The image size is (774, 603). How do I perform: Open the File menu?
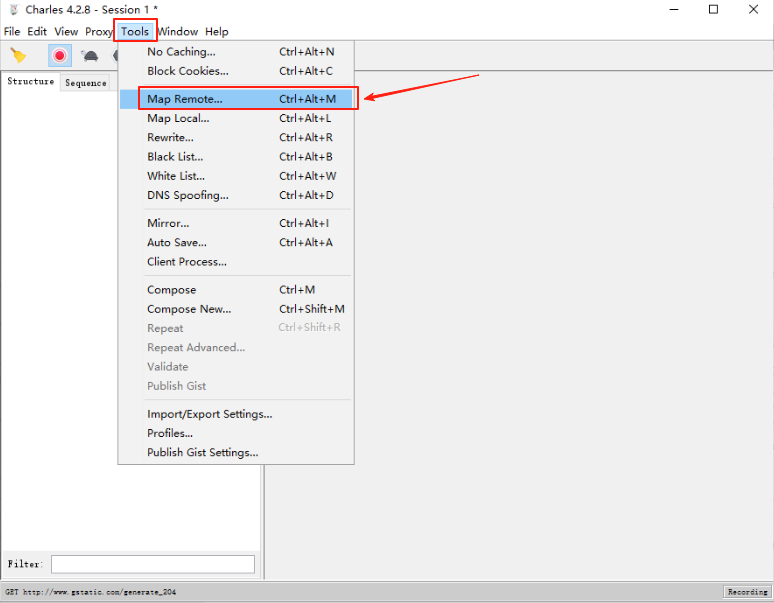click(x=12, y=32)
